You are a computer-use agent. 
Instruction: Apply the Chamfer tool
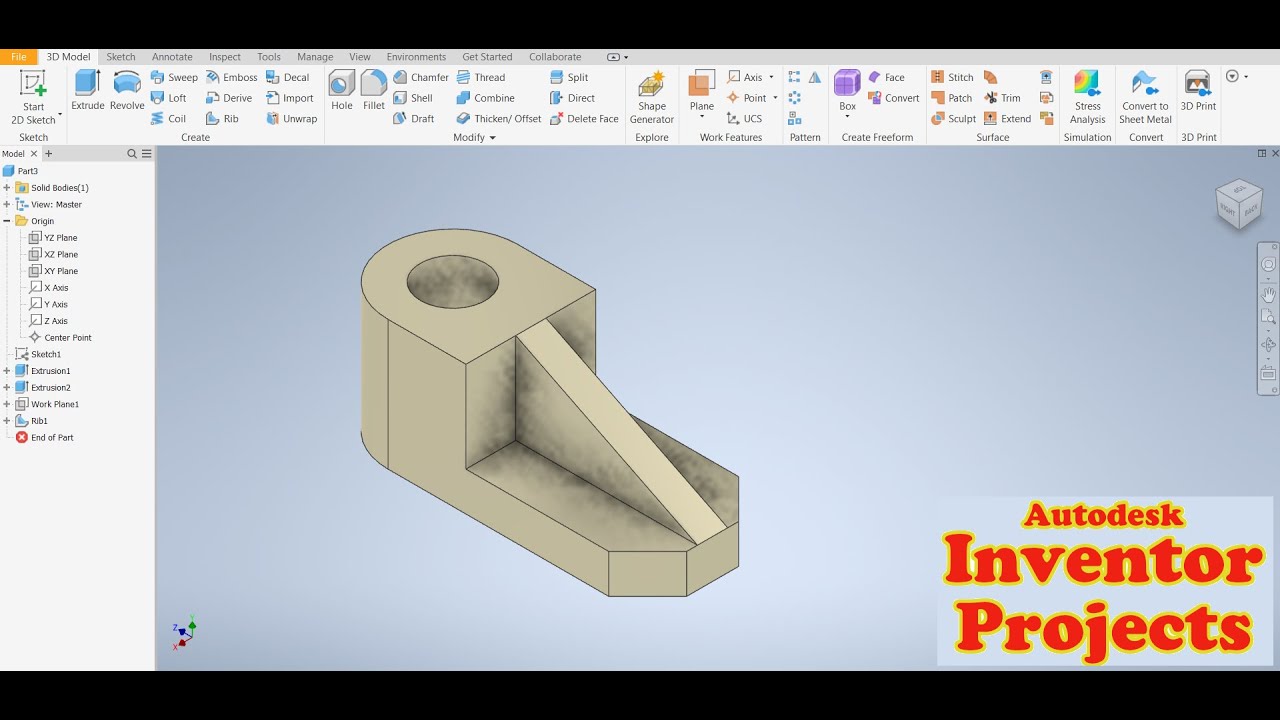point(421,77)
